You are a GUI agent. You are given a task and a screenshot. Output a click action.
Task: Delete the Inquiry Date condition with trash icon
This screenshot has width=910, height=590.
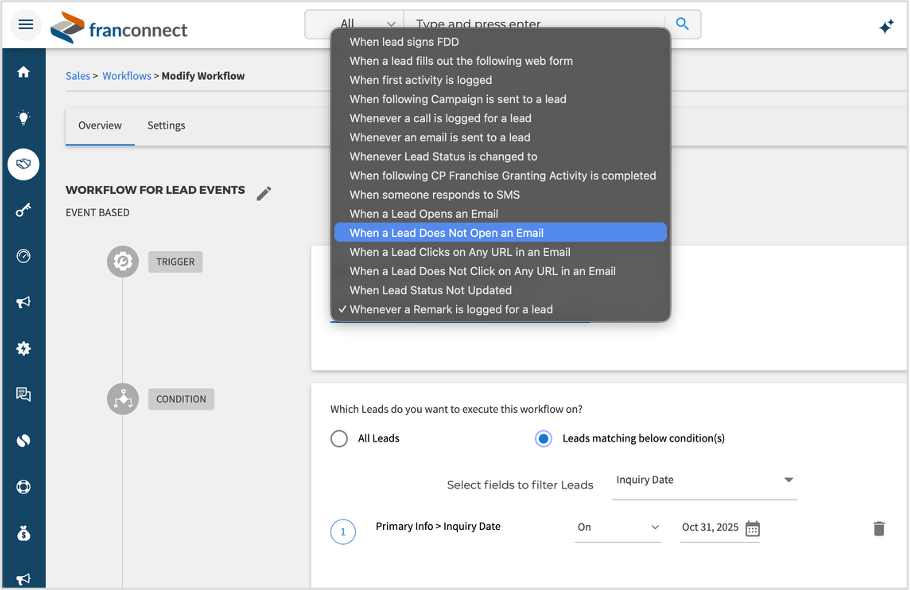(879, 528)
